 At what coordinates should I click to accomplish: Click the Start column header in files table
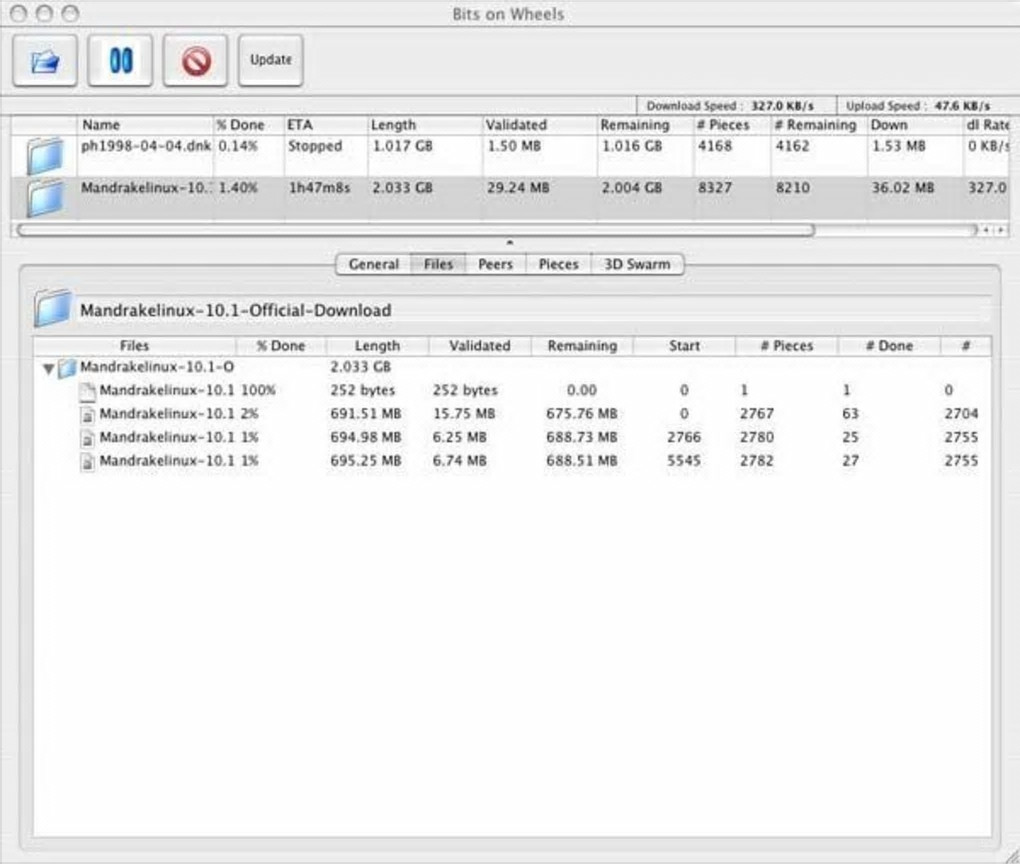click(684, 345)
